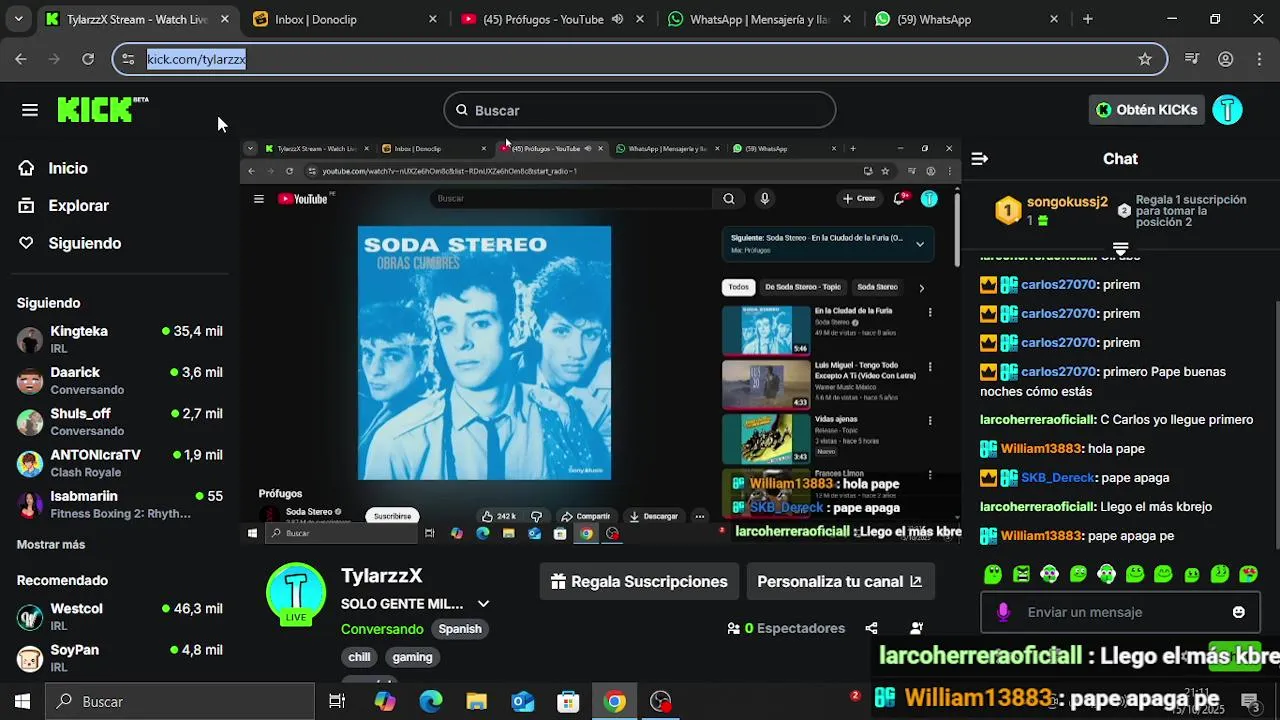Open the Kick profile avatar menu
Image resolution: width=1280 pixels, height=720 pixels.
1227,110
